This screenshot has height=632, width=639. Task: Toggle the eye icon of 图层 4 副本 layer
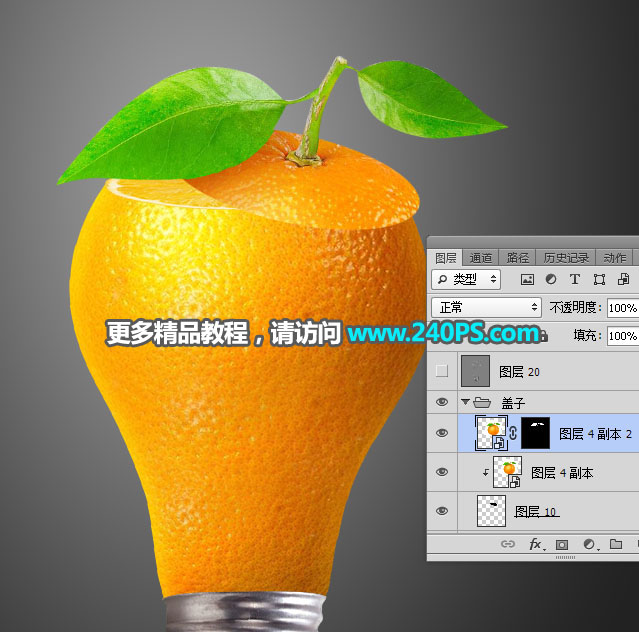(x=442, y=472)
